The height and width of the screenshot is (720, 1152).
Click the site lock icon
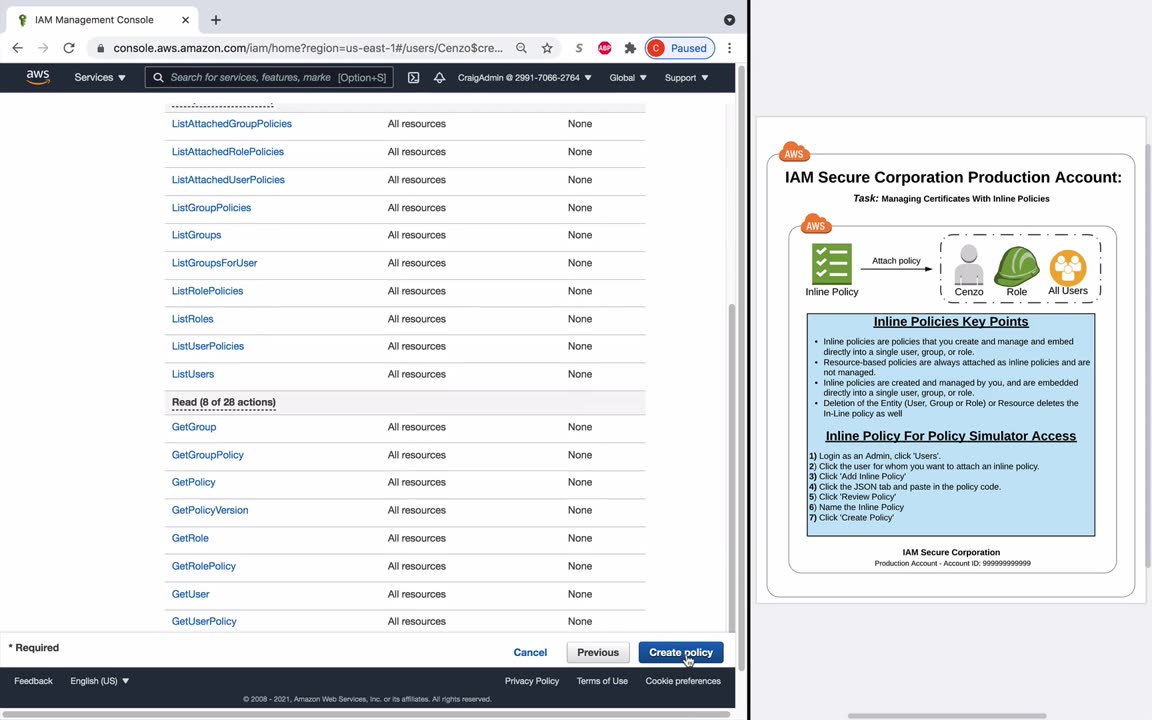point(101,48)
